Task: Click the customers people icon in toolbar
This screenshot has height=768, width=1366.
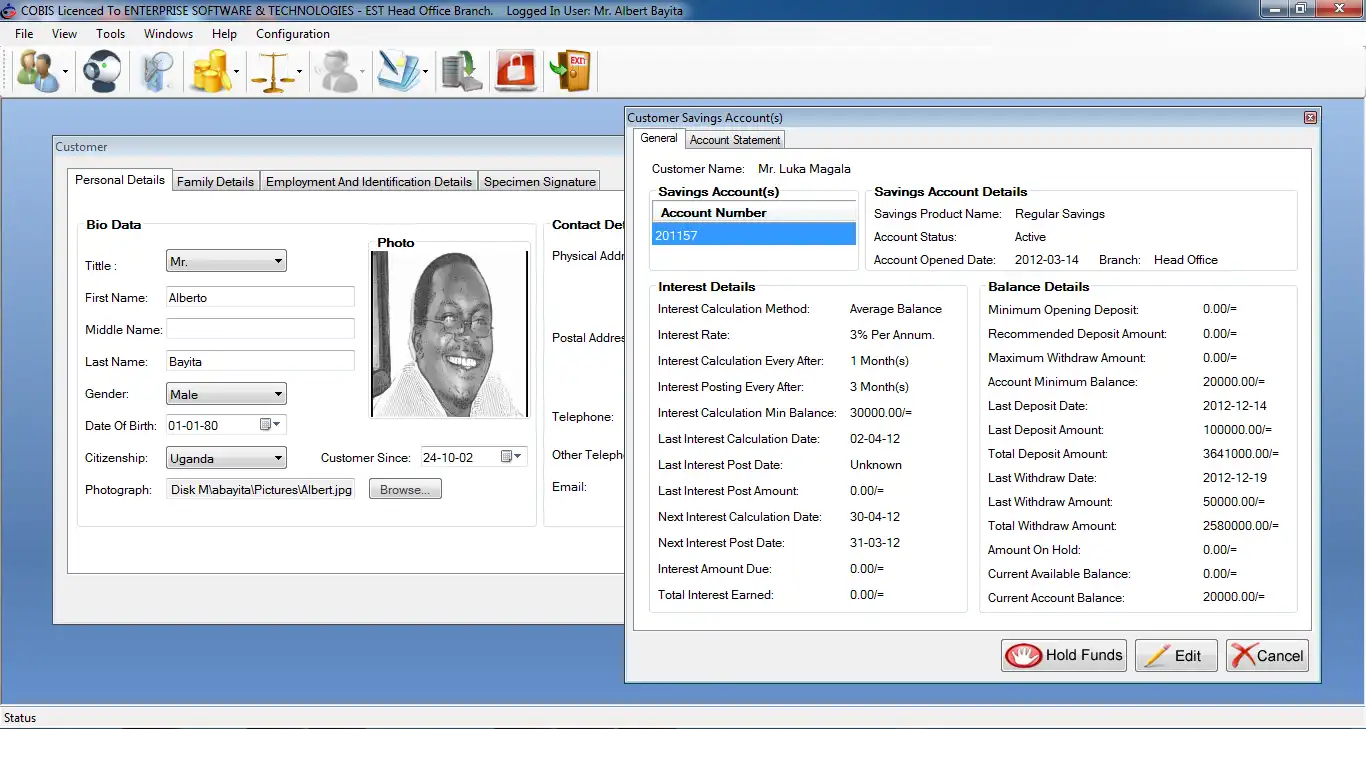Action: (38, 72)
